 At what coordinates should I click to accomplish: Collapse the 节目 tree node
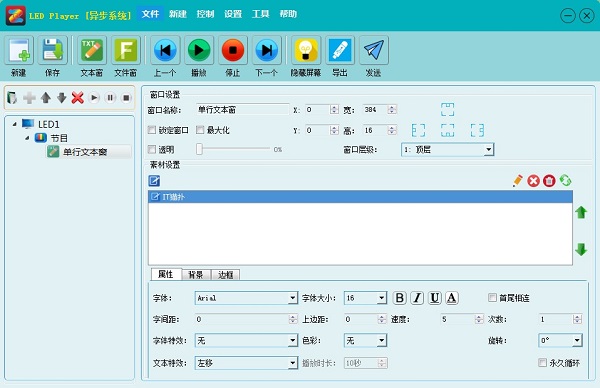click(27, 138)
